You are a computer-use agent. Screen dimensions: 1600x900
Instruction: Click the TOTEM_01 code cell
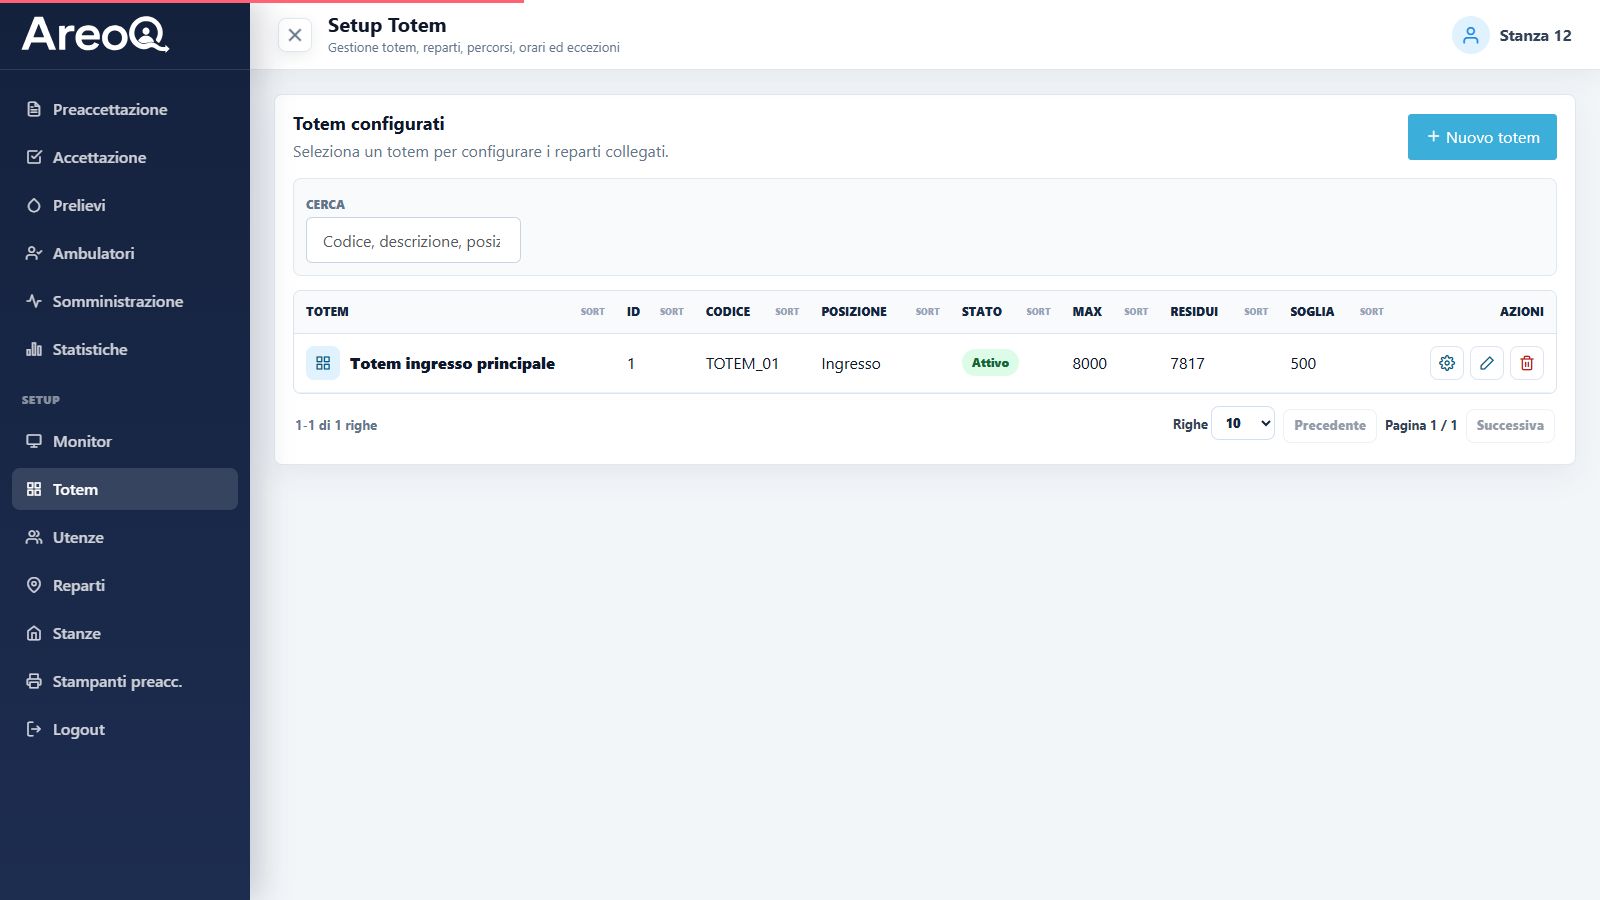742,363
